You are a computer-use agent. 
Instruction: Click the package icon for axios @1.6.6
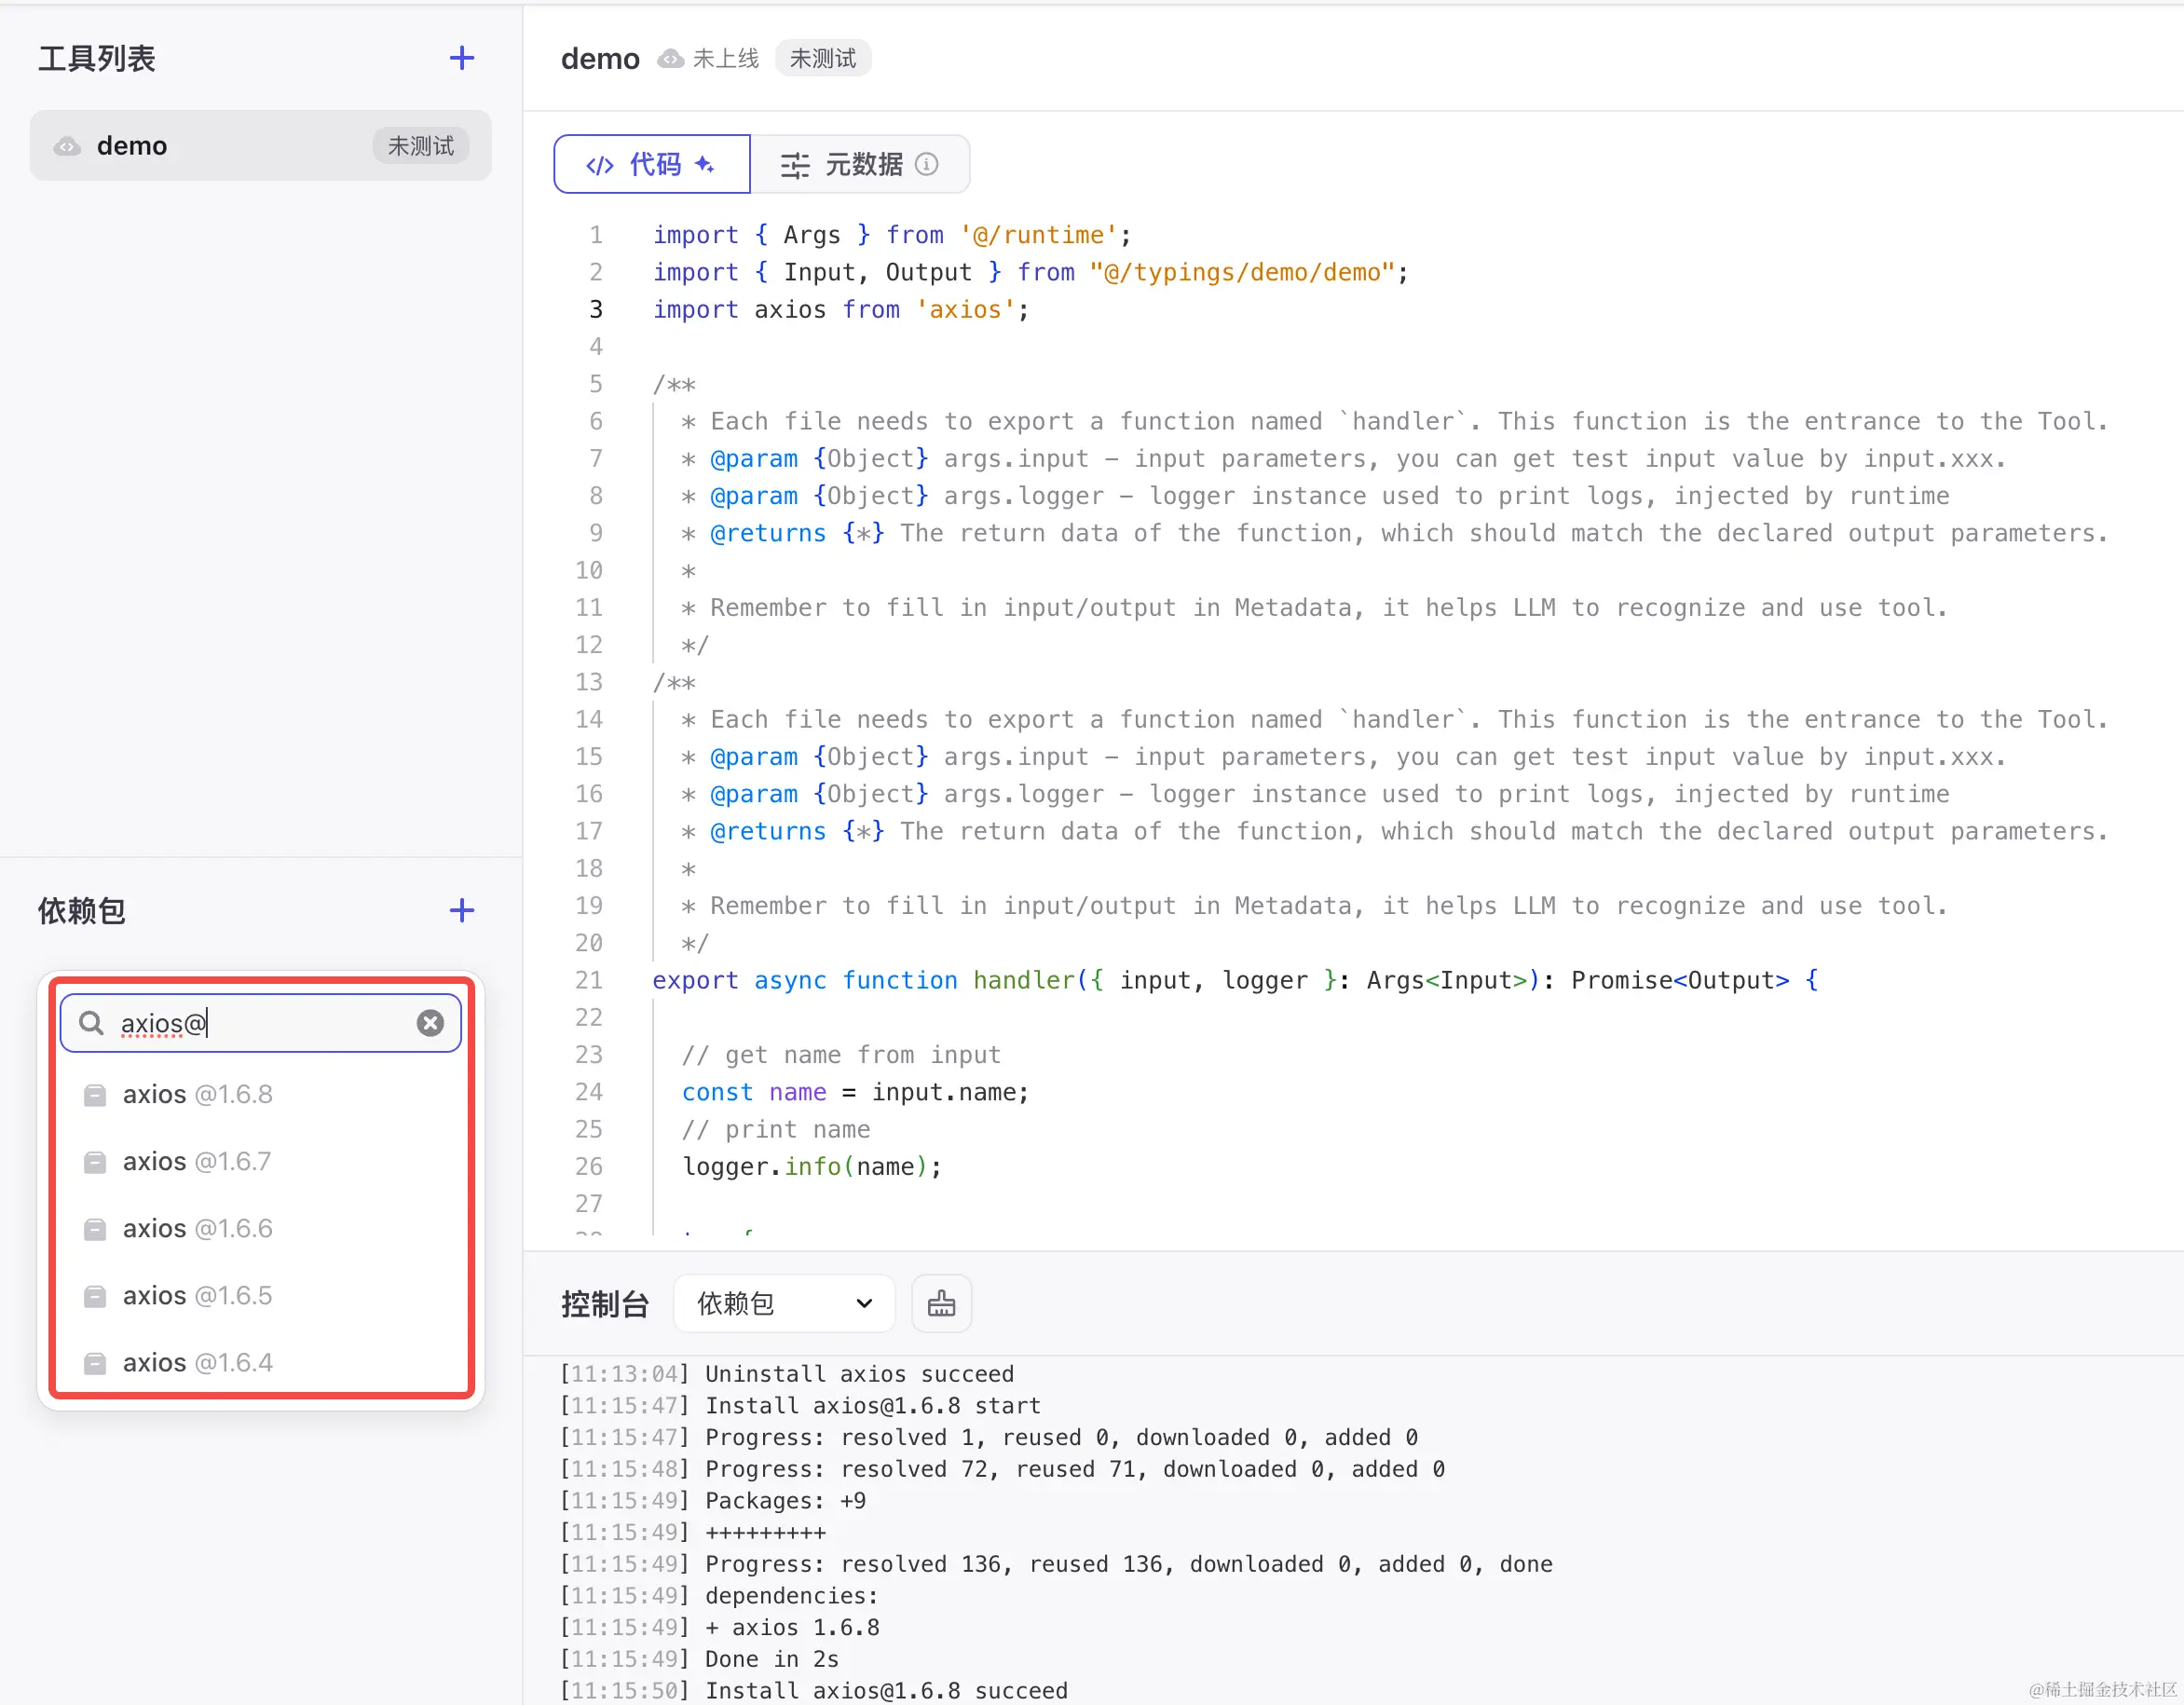95,1229
